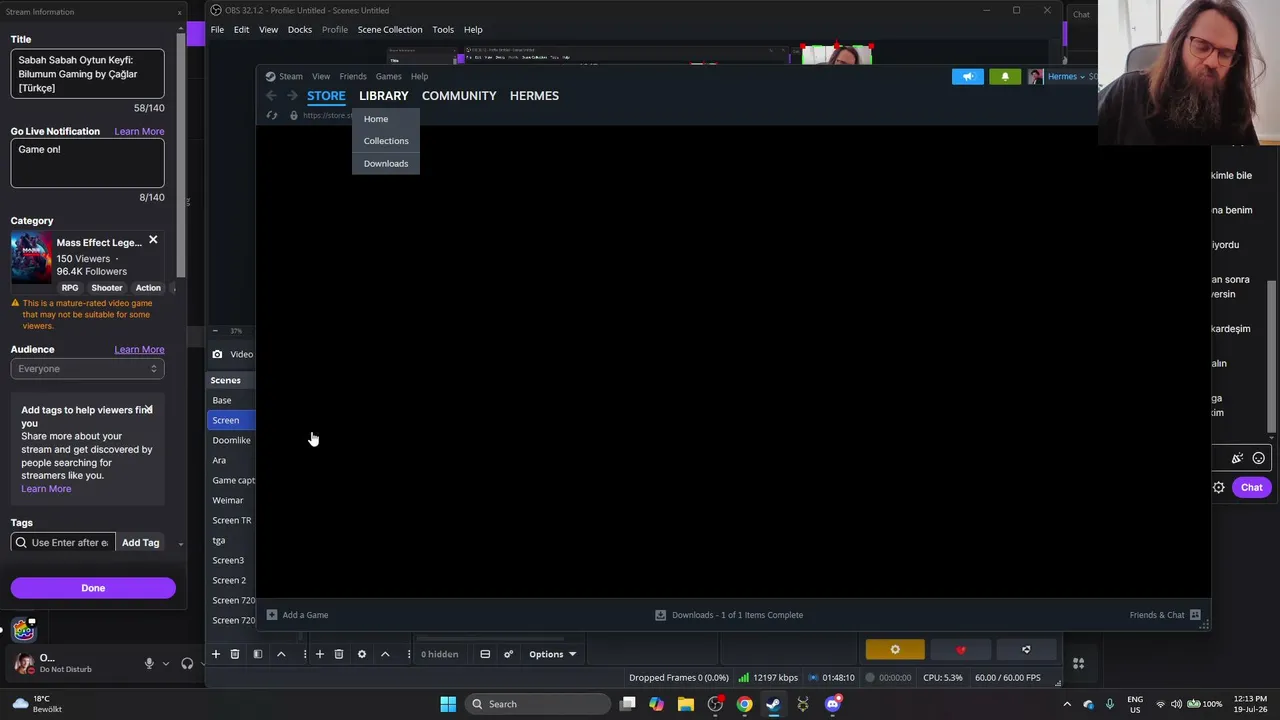Delete selected source with trash icon

339,654
